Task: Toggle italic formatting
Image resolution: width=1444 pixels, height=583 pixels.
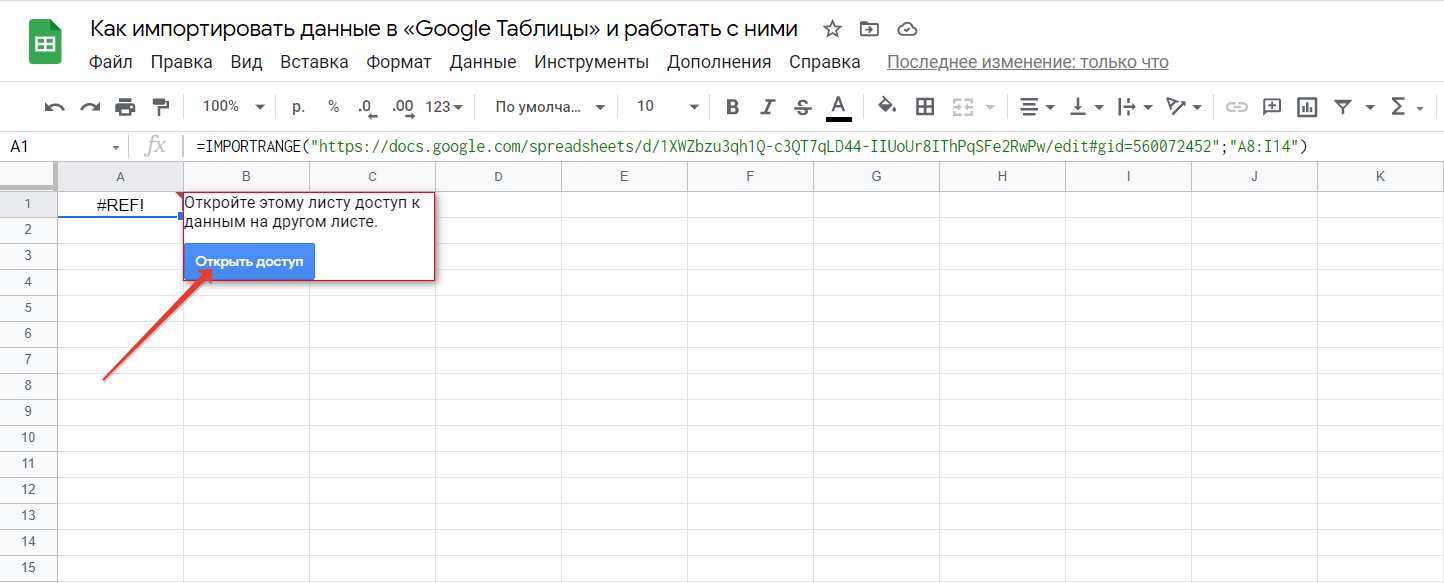Action: [x=767, y=107]
